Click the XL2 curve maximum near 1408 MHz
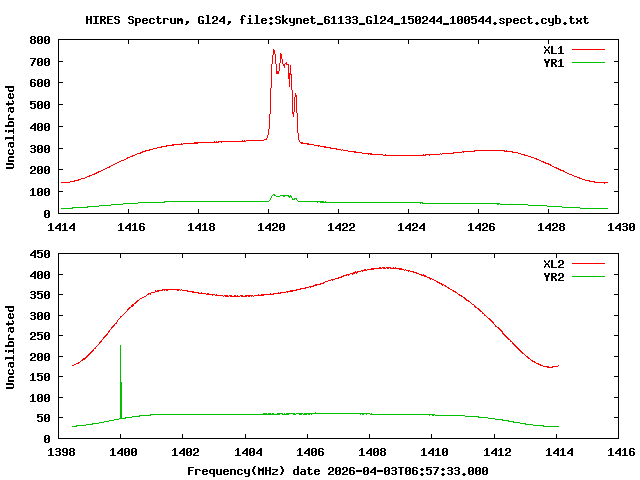This screenshot has height=480, width=640. (385, 268)
